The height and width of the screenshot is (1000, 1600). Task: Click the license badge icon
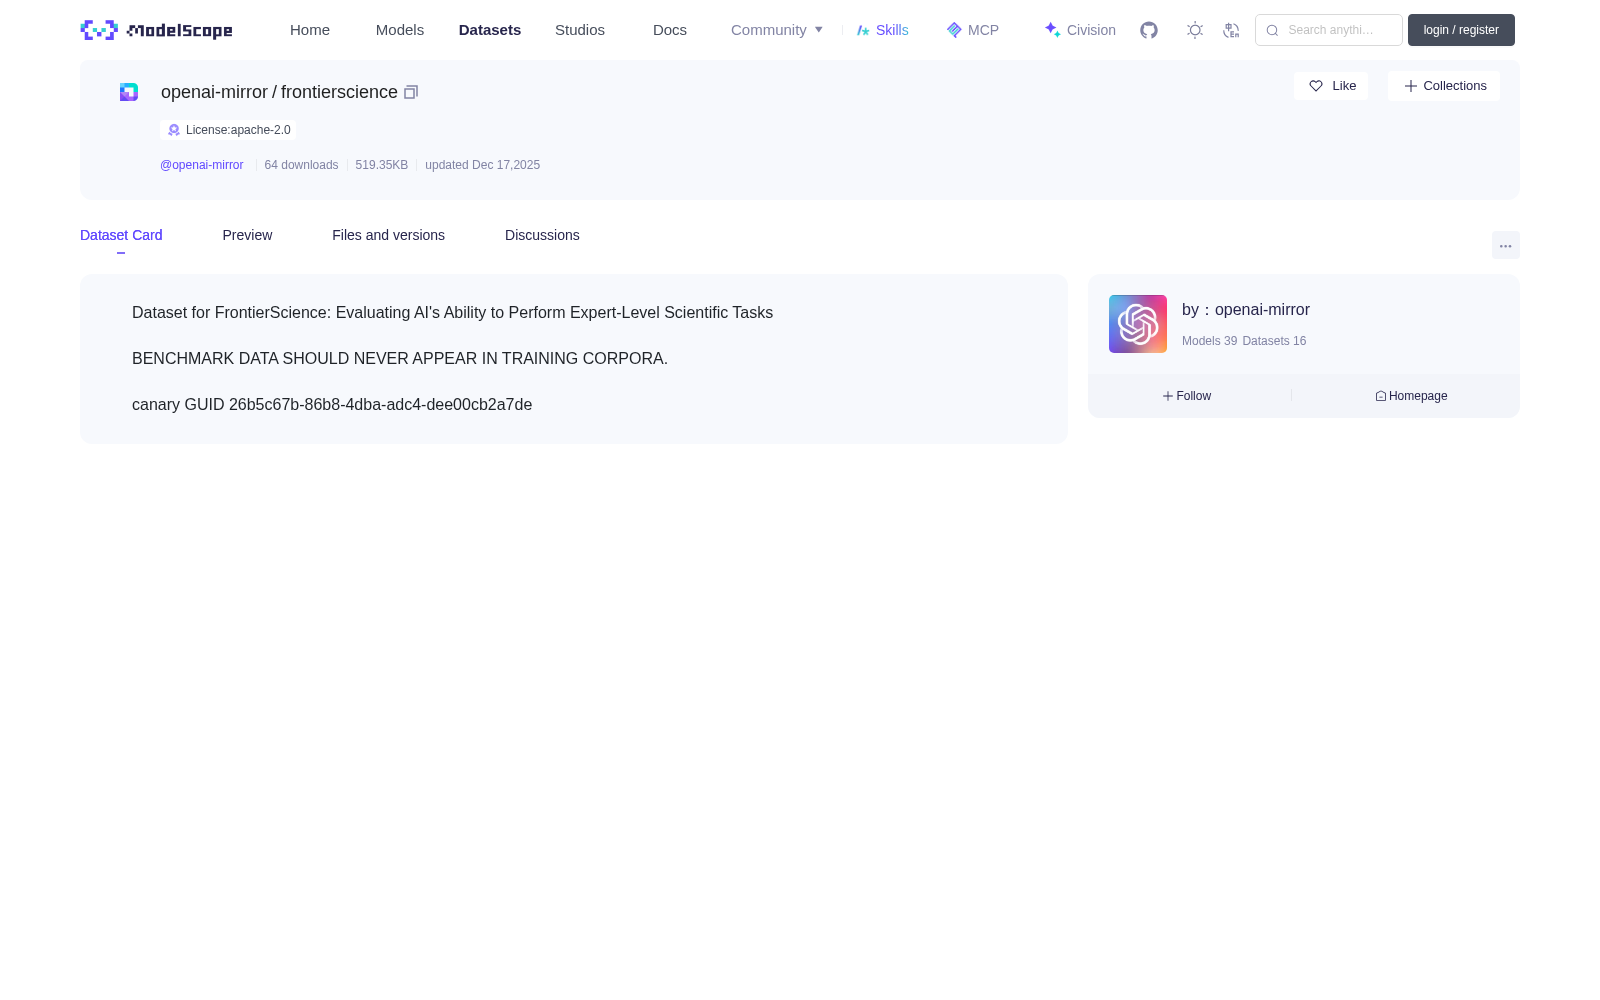click(174, 130)
